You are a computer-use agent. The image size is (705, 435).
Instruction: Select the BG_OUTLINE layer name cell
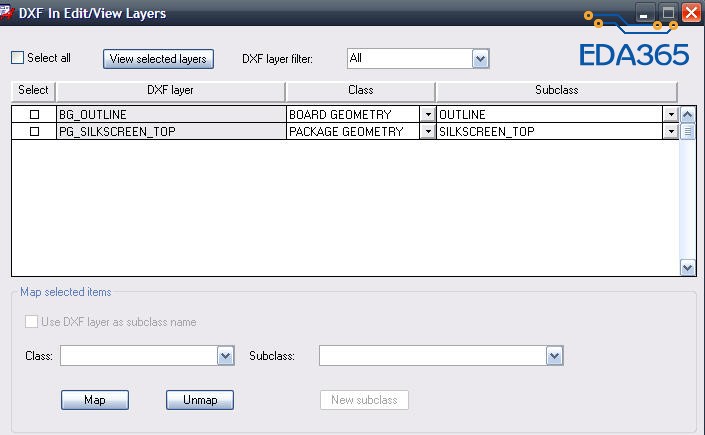(171, 115)
